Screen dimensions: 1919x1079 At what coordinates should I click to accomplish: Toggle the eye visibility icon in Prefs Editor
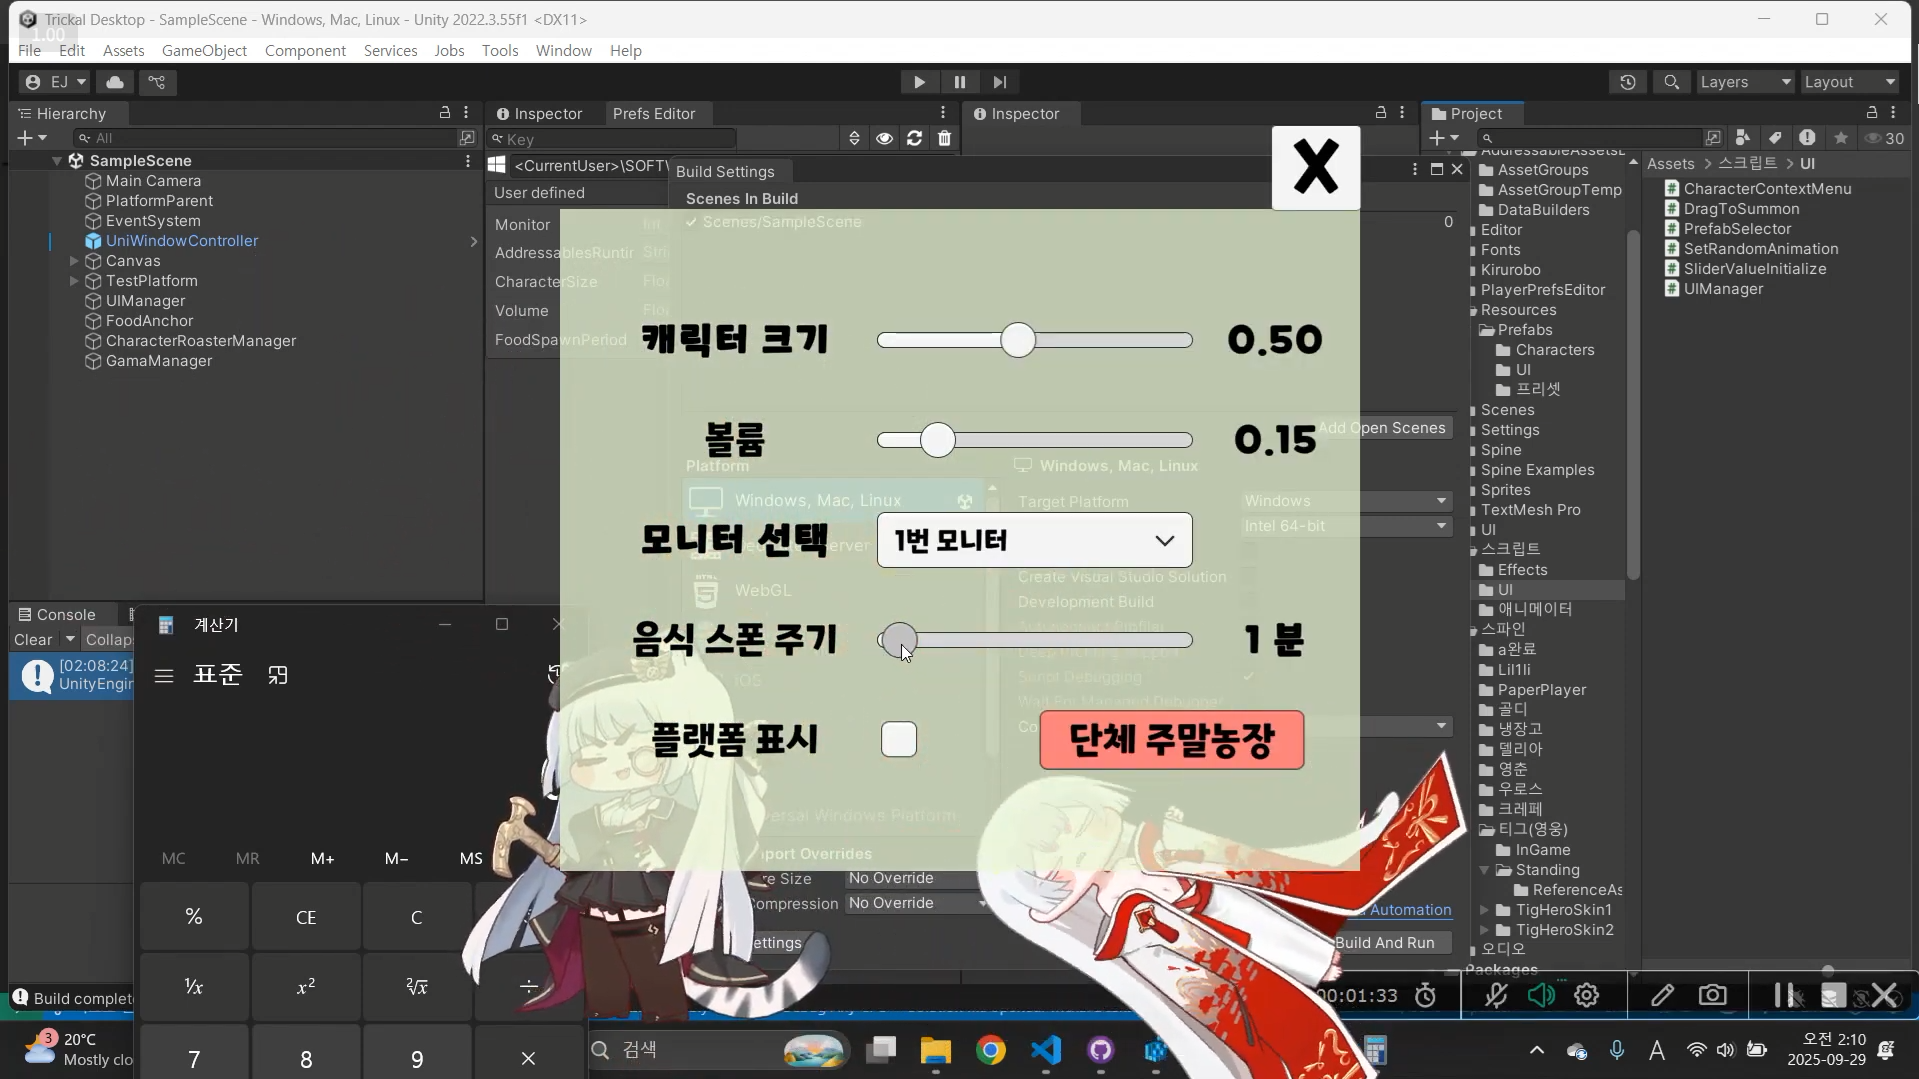click(884, 138)
